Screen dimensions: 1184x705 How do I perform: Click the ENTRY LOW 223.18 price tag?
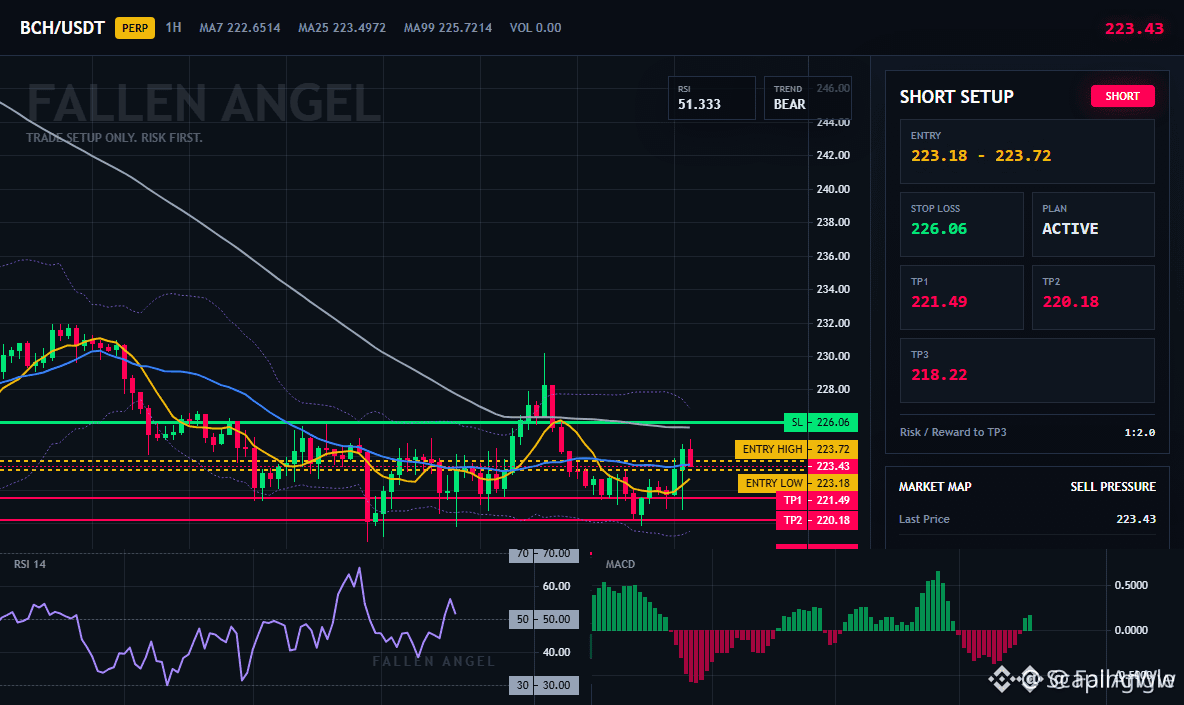click(797, 483)
